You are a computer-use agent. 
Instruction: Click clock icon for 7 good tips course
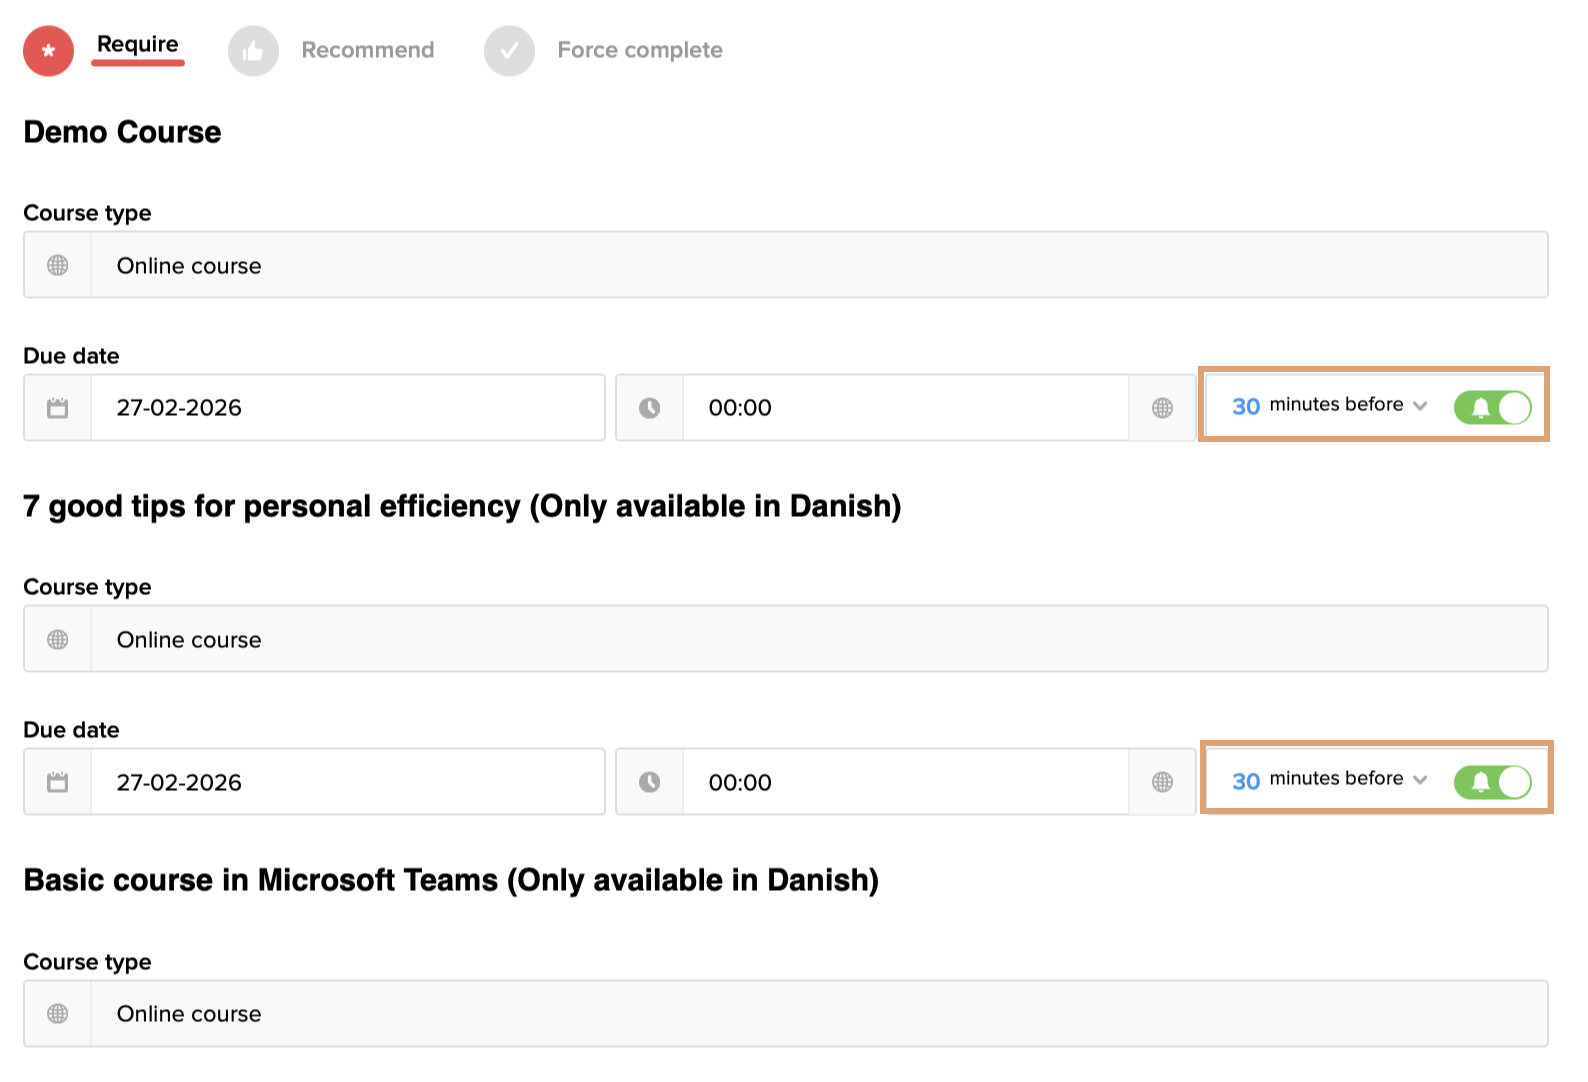(650, 782)
